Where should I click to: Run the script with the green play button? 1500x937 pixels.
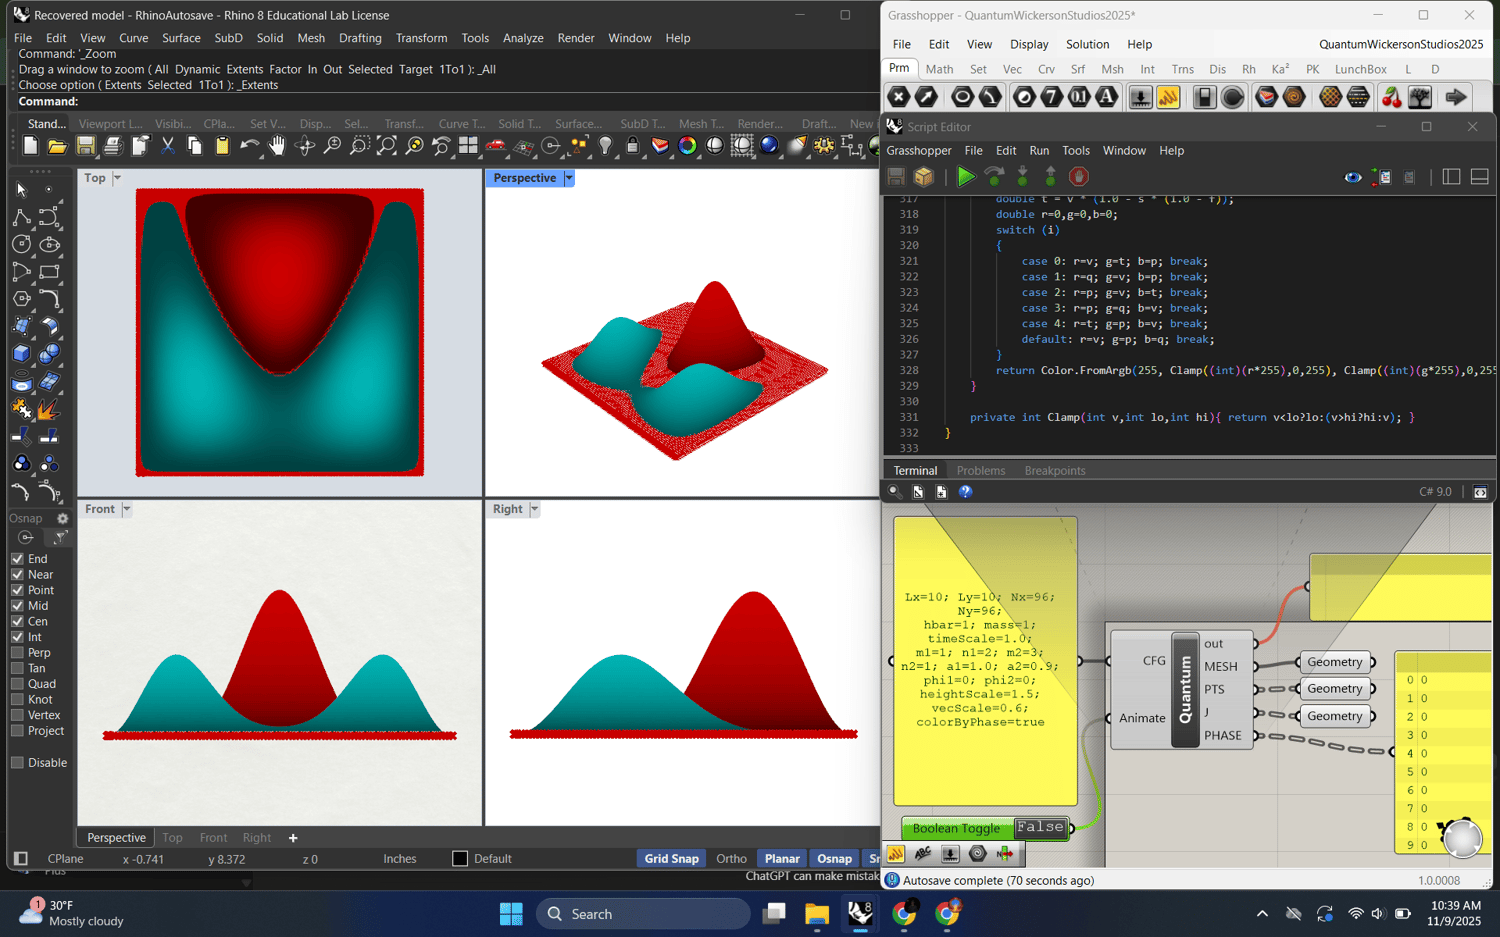[965, 177]
